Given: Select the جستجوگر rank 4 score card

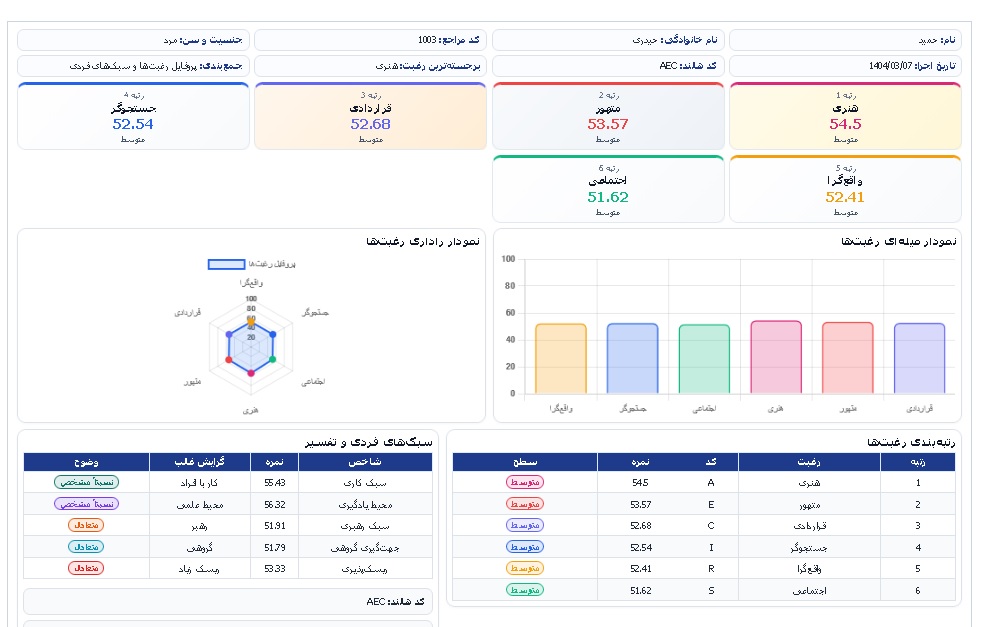Looking at the screenshot, I should click(134, 116).
